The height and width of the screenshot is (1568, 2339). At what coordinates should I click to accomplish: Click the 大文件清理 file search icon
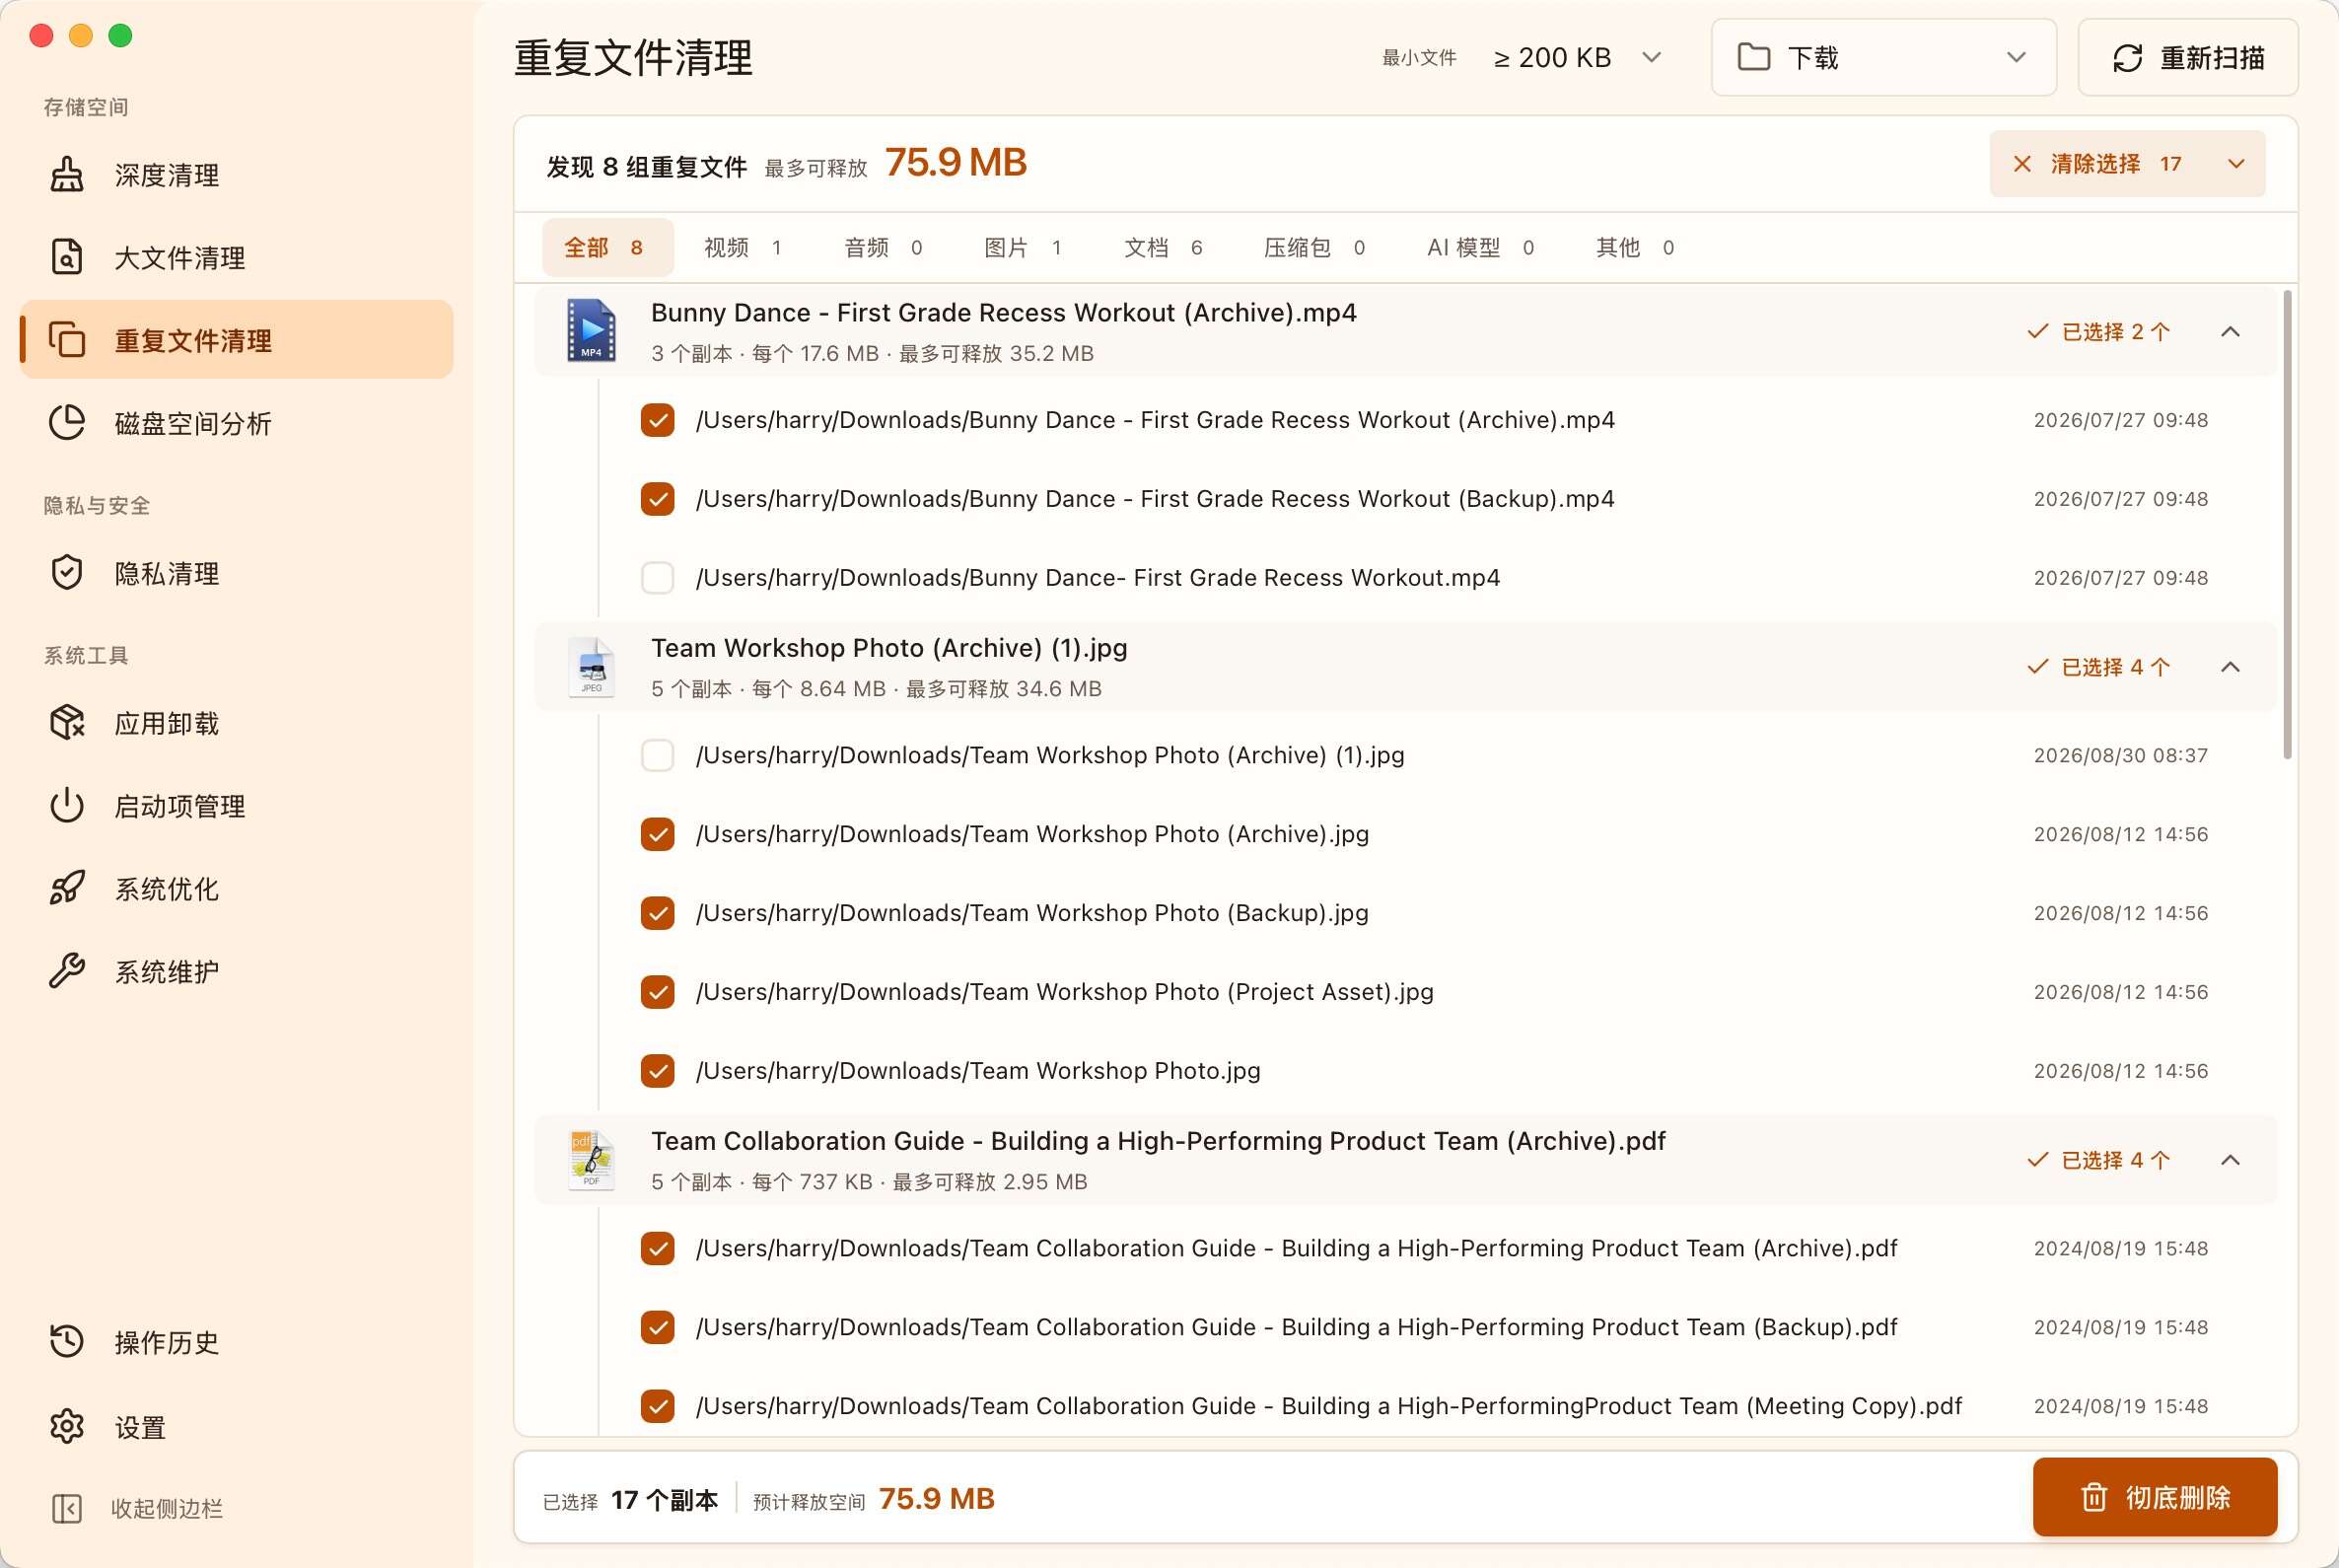click(x=67, y=257)
